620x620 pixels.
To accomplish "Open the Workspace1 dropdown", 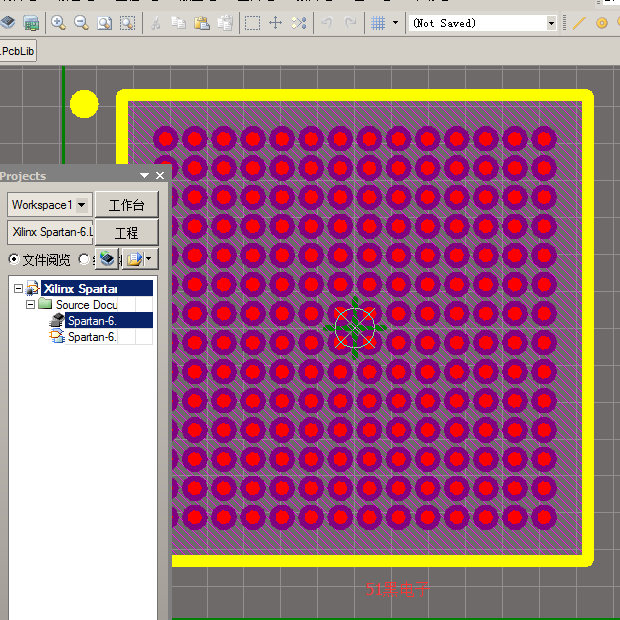I will coord(82,205).
